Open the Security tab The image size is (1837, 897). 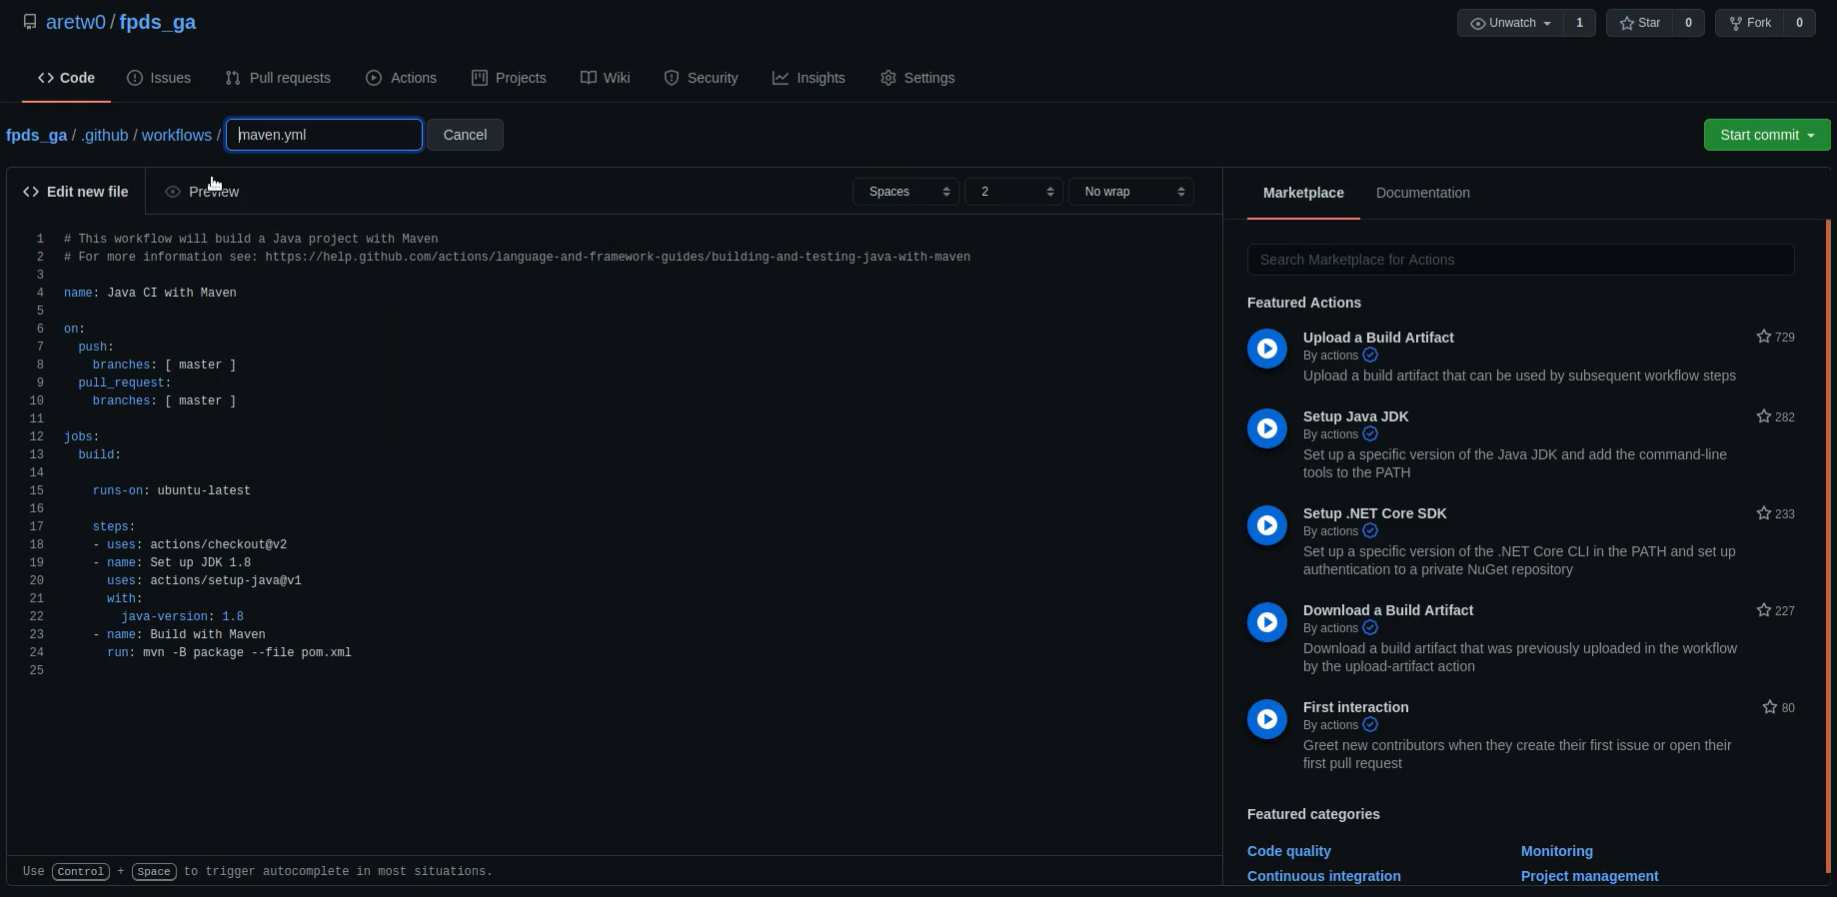pos(701,78)
